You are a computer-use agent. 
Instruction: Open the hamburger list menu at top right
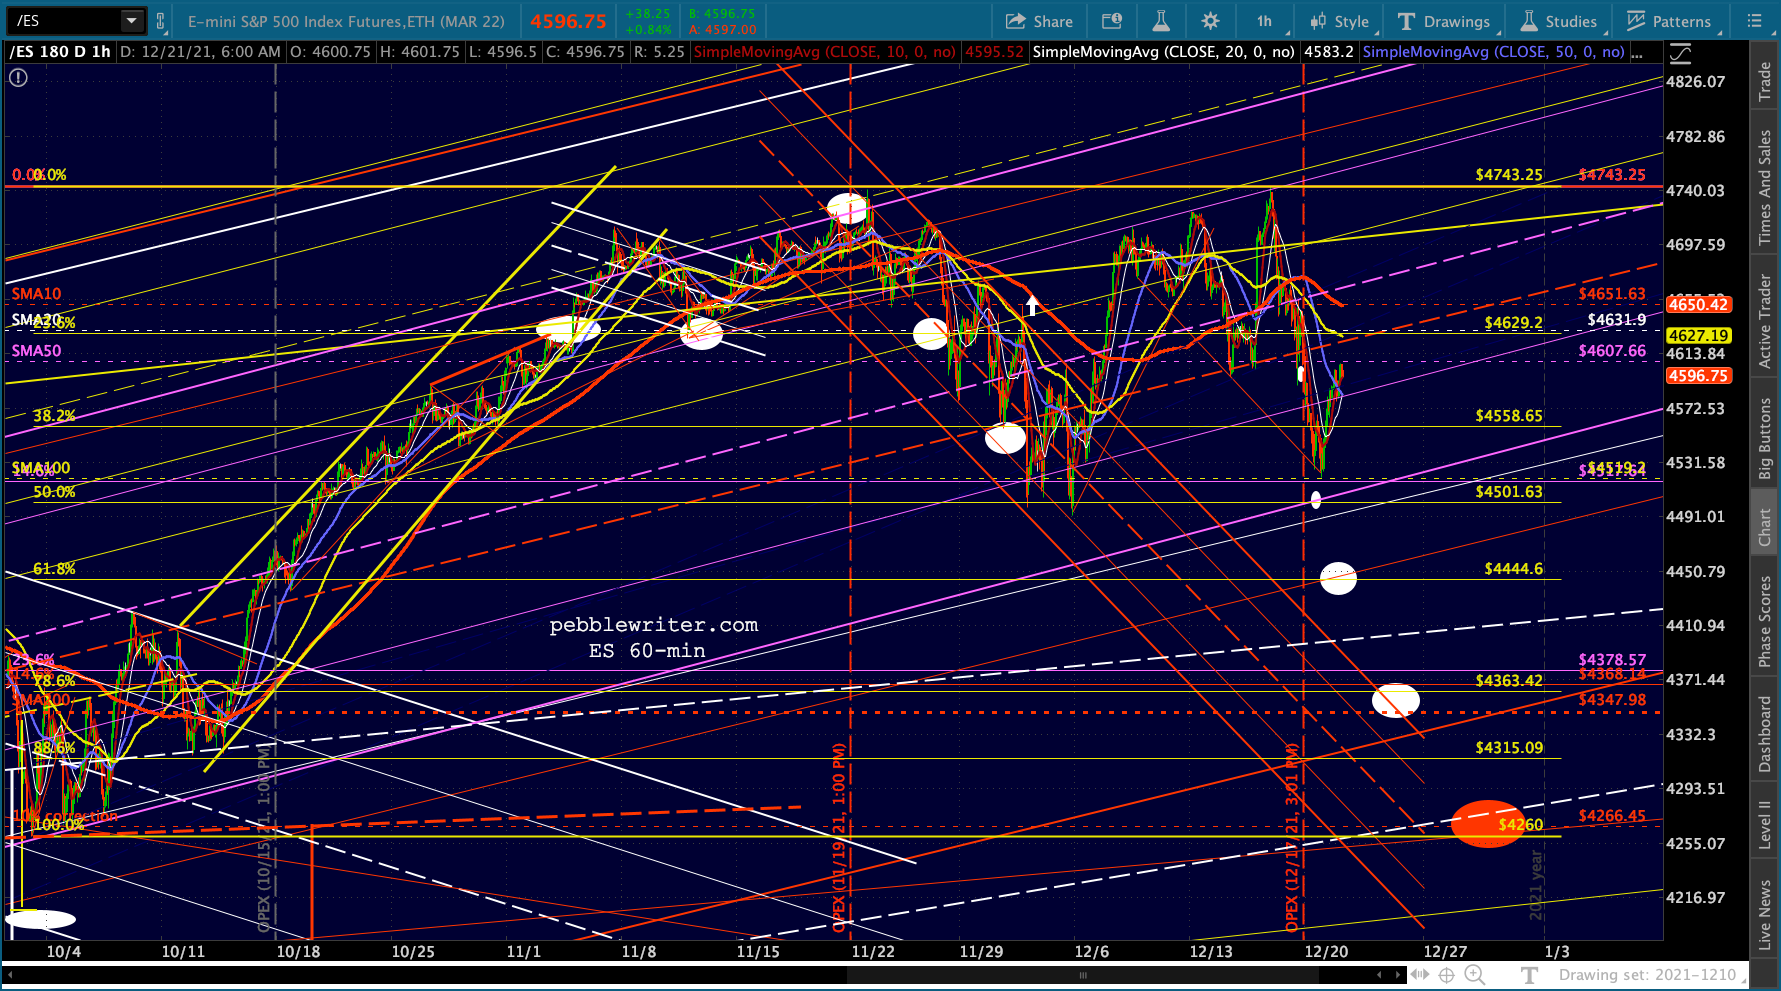click(1754, 21)
